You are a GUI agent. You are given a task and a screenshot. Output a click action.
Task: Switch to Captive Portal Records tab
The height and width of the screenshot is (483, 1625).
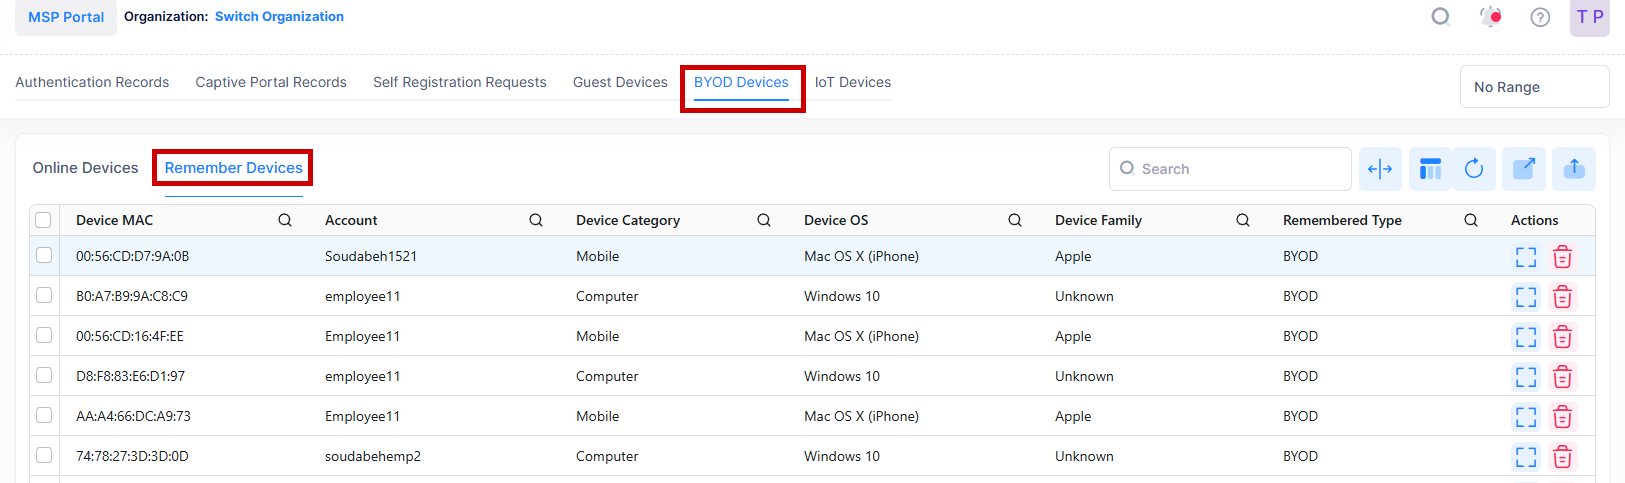click(x=271, y=82)
